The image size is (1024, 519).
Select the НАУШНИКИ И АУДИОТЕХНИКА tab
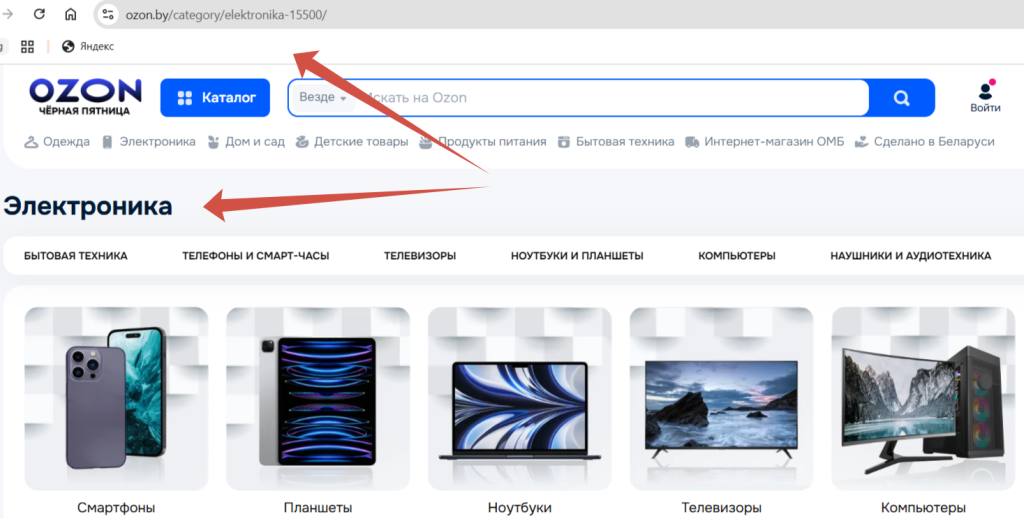tap(910, 256)
